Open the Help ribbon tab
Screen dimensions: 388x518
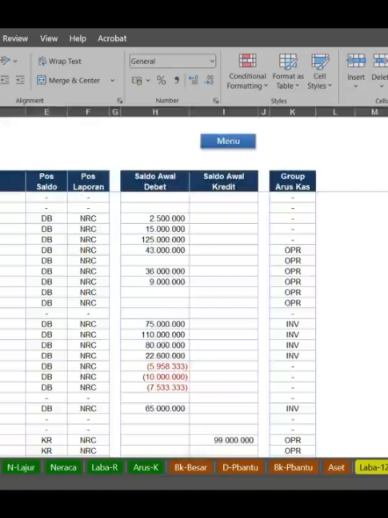click(x=78, y=39)
